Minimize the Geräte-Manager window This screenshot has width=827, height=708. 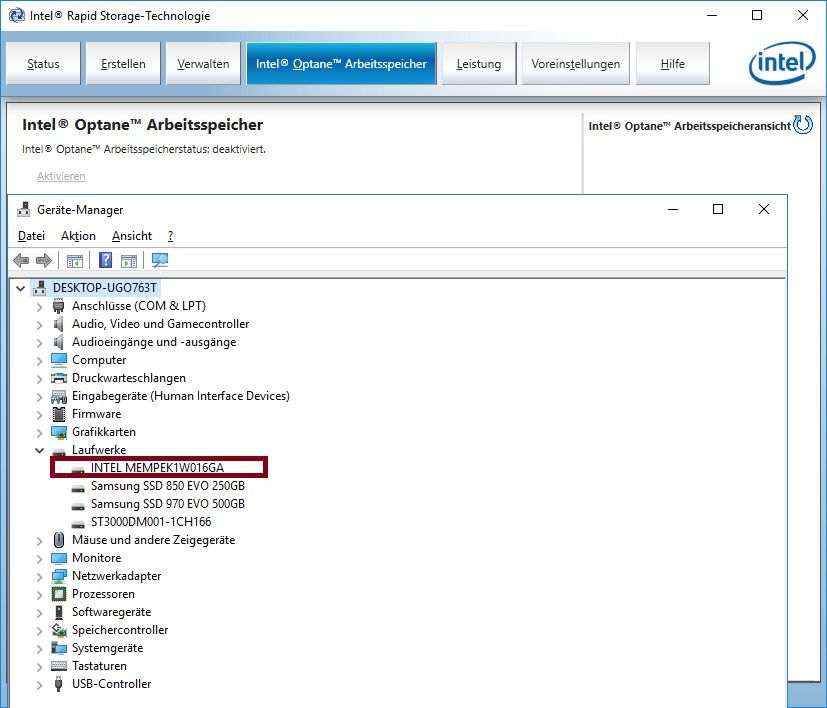coord(672,209)
